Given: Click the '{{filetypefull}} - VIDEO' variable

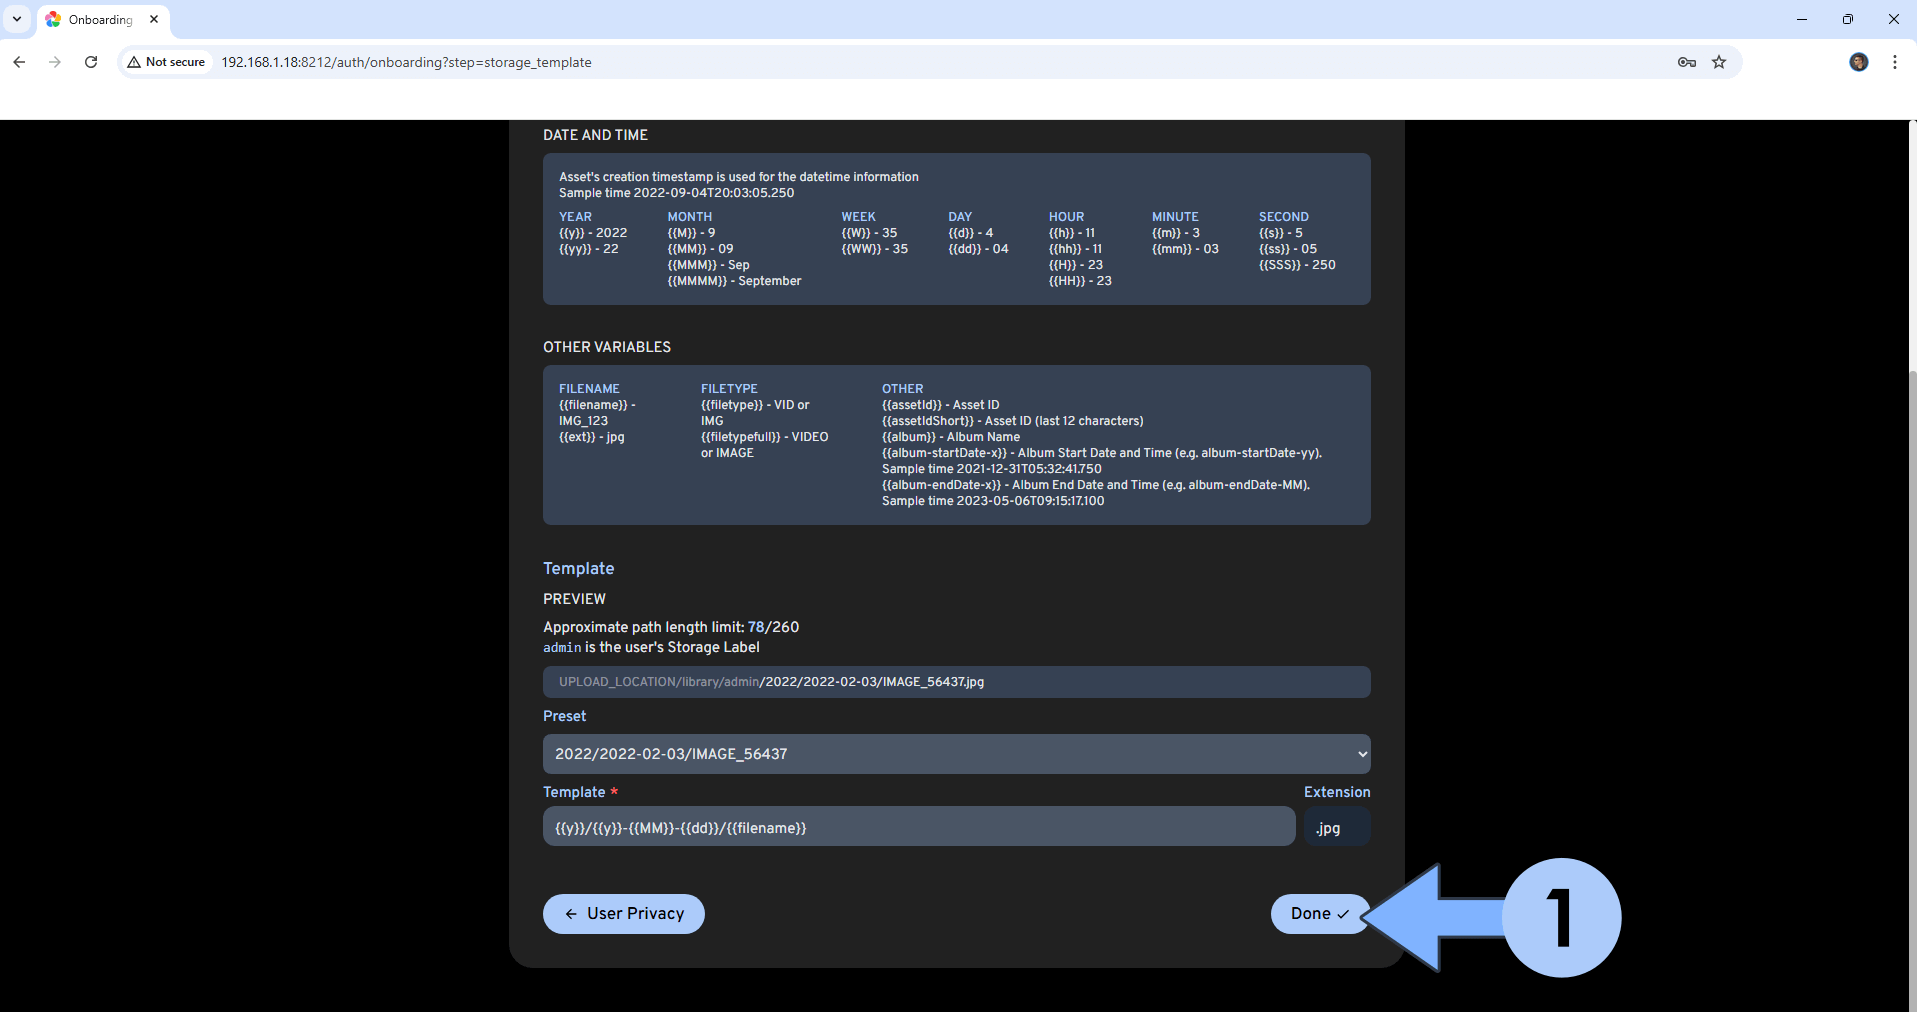Looking at the screenshot, I should pos(764,437).
